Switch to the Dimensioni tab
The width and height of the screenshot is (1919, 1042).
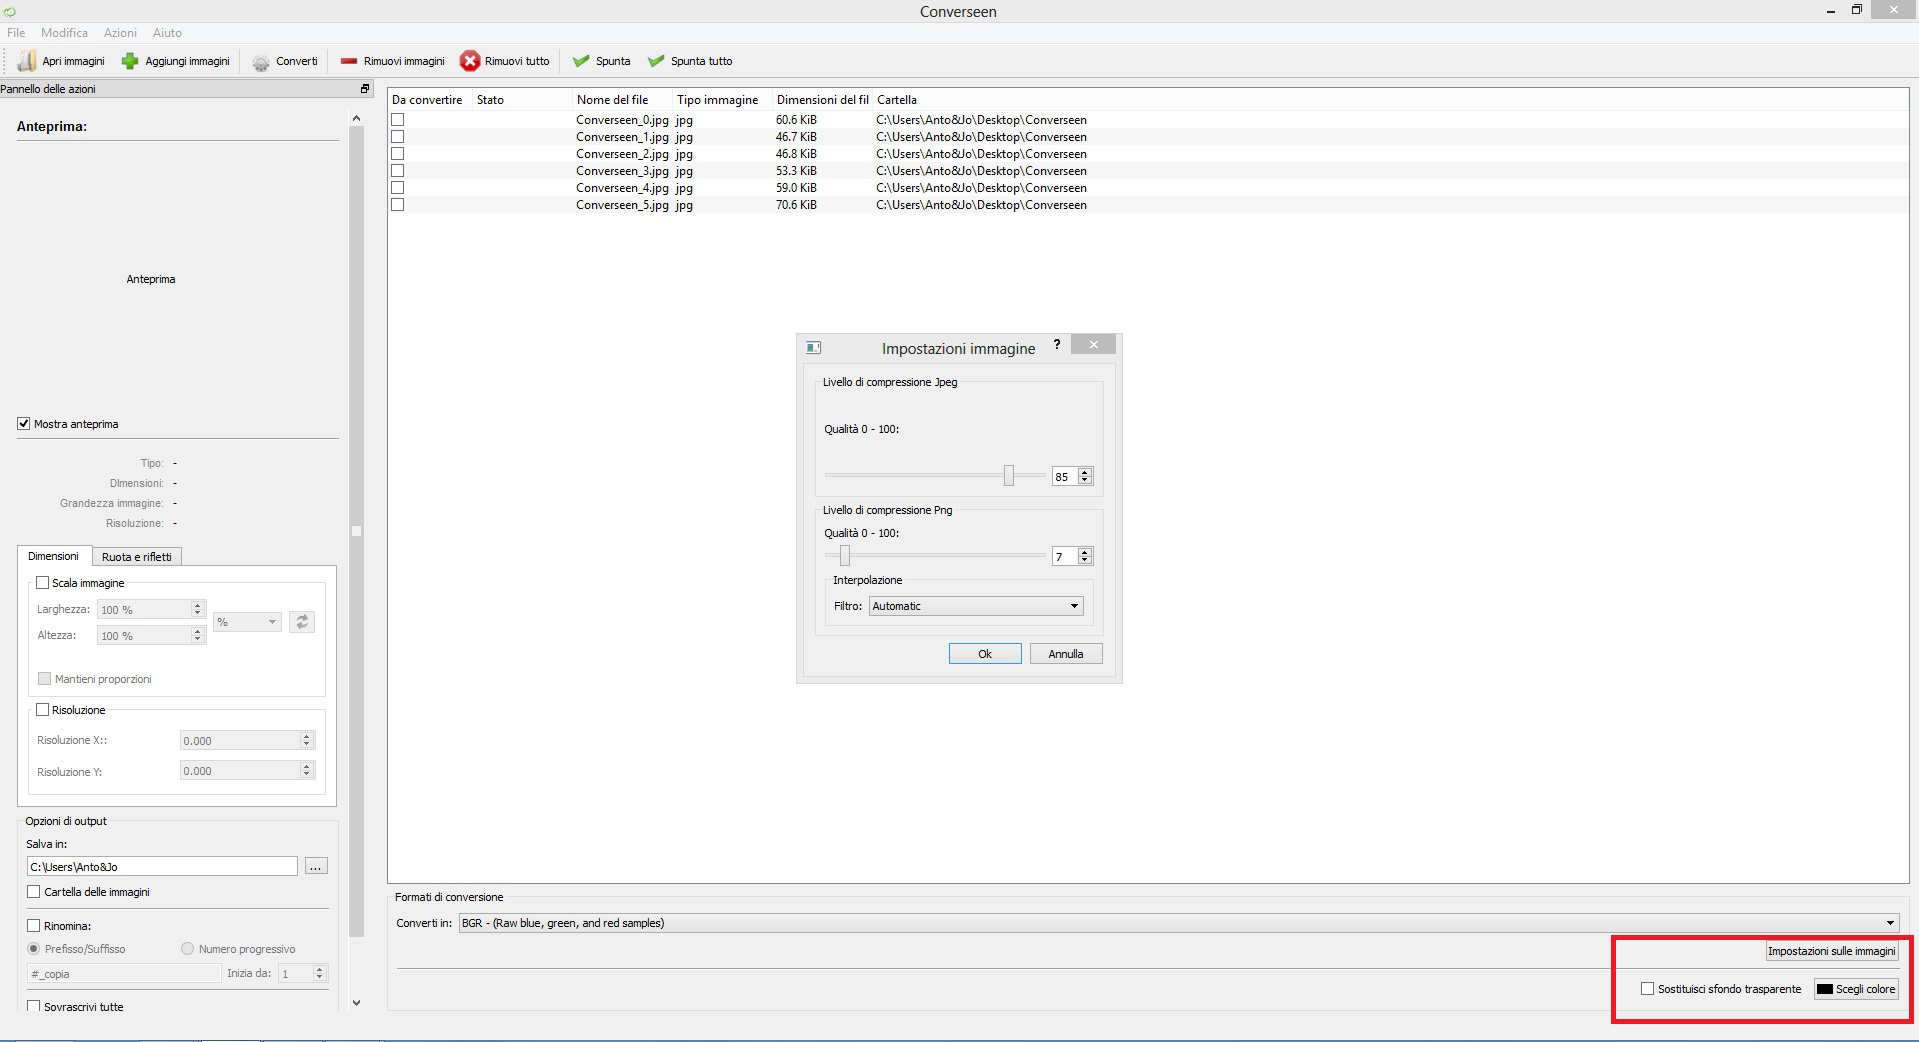[54, 556]
